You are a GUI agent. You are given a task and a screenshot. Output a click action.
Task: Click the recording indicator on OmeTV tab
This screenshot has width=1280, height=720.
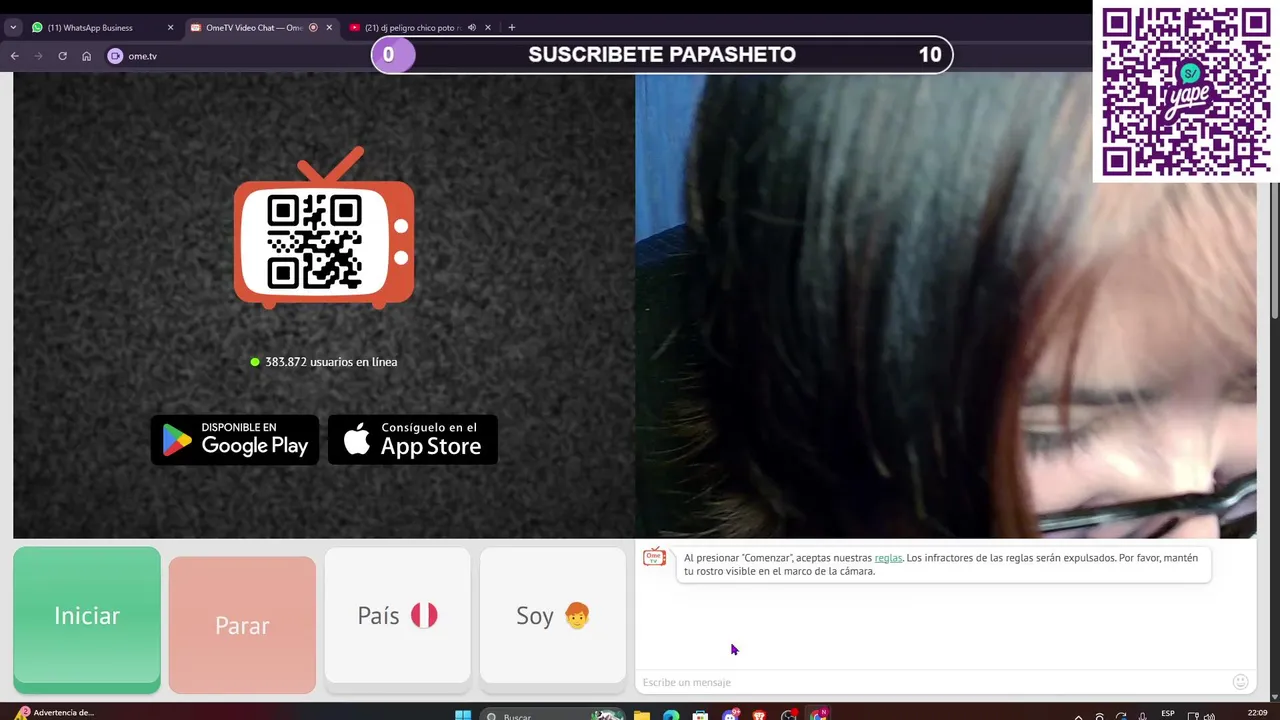click(313, 28)
